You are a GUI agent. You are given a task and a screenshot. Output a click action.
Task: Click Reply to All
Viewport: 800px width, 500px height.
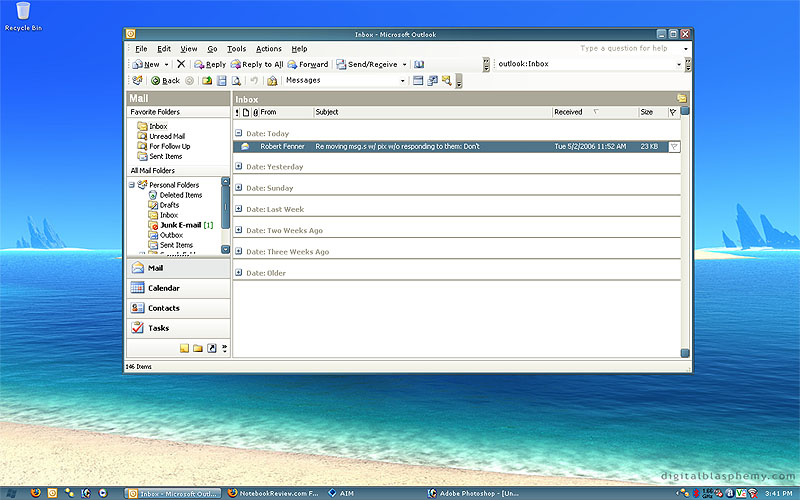tap(257, 64)
